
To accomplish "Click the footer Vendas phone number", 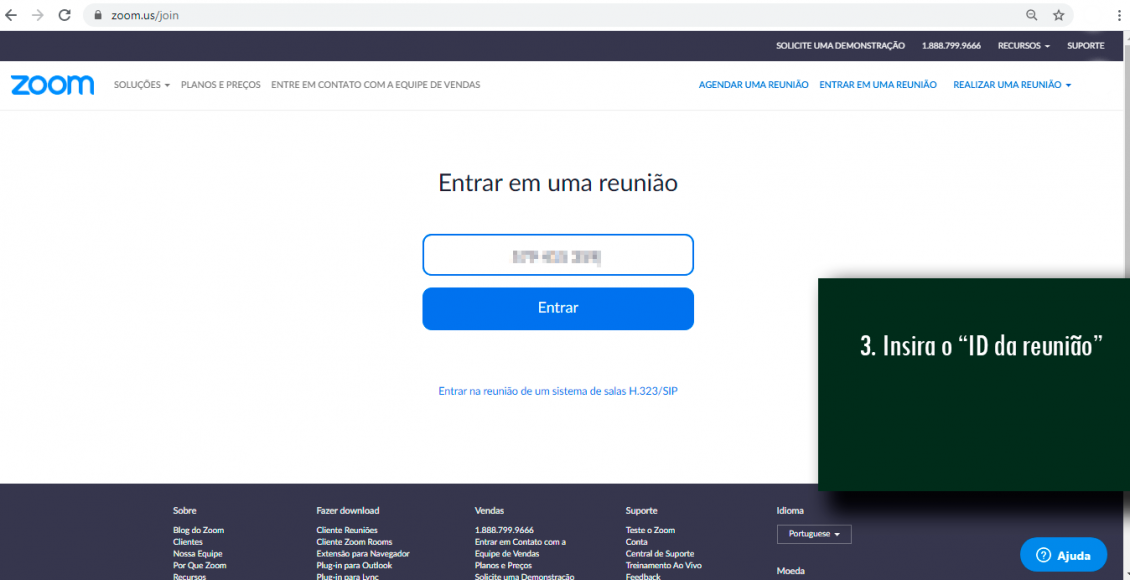I will point(504,530).
